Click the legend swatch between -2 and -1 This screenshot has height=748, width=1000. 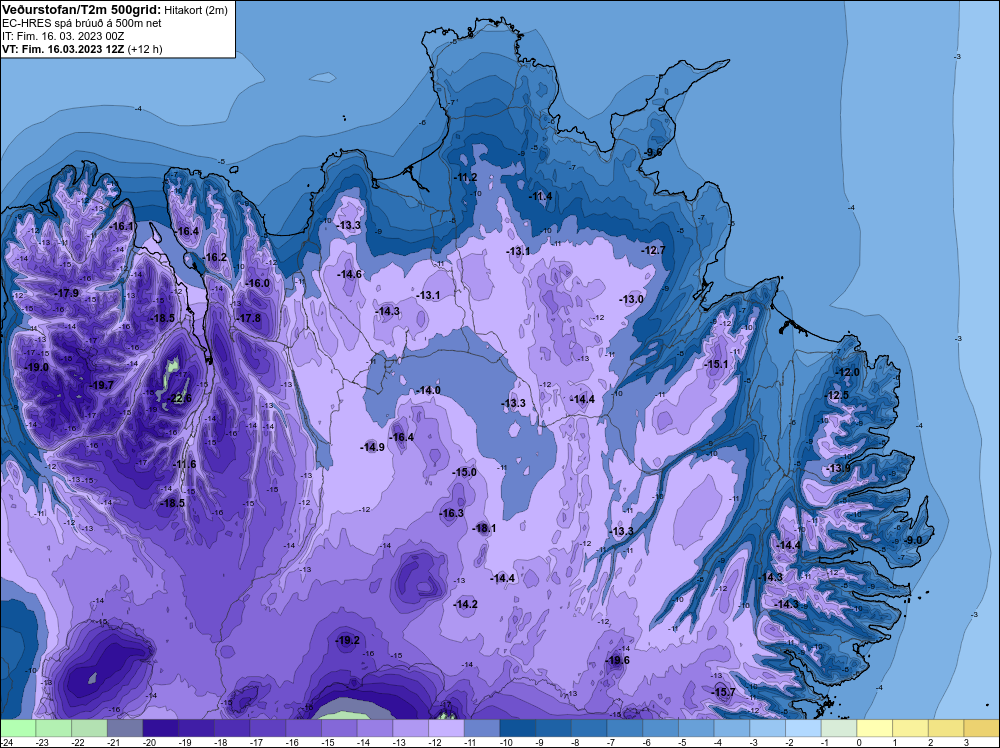804,728
